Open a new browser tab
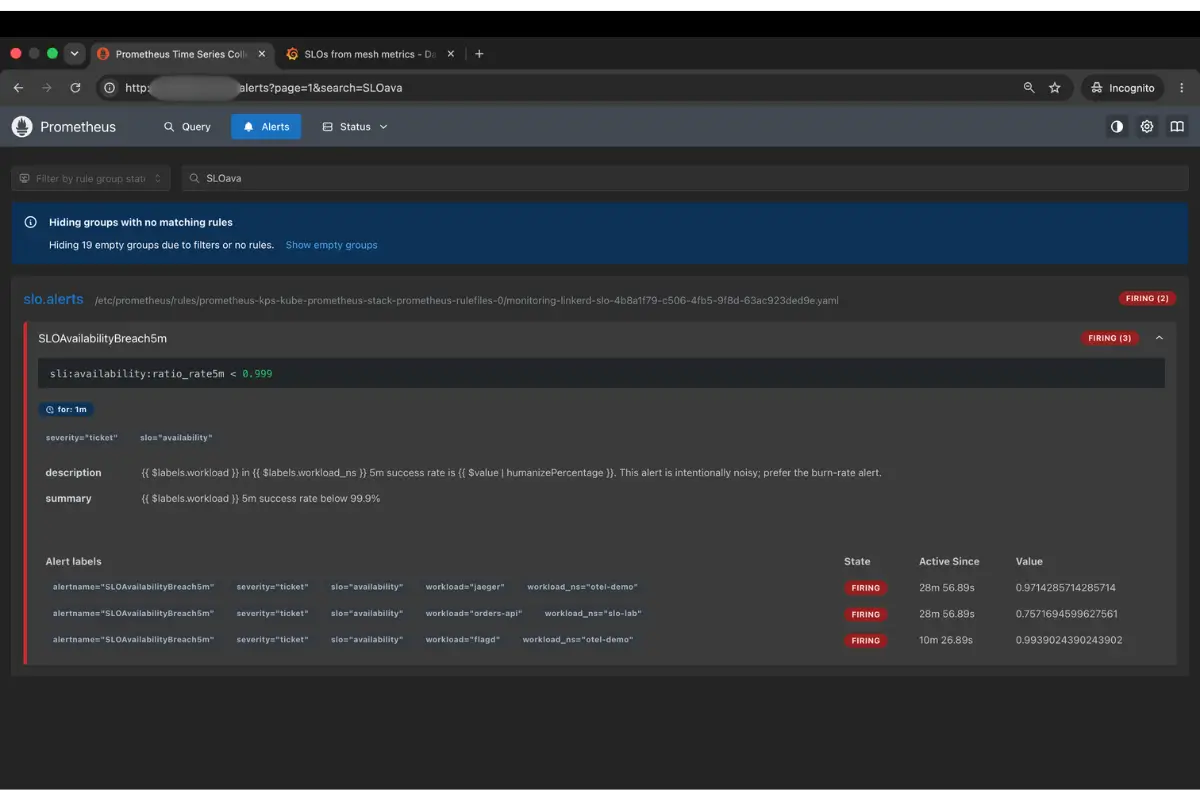The image size is (1200, 800). coord(479,54)
